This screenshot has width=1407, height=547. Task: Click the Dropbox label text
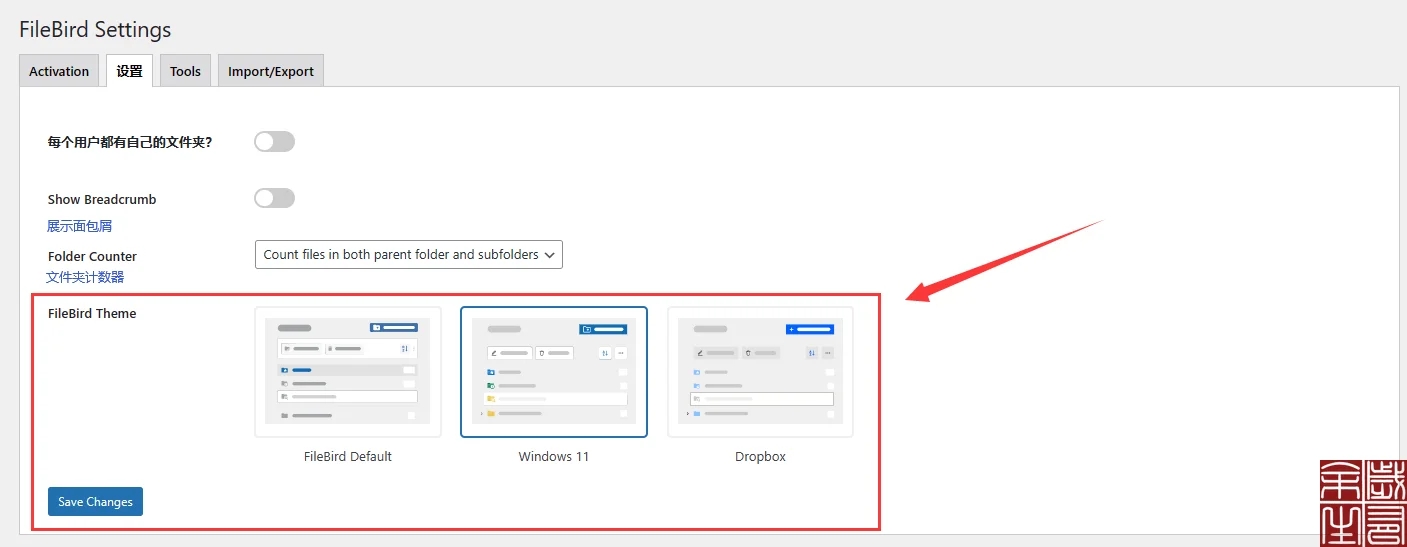(760, 456)
